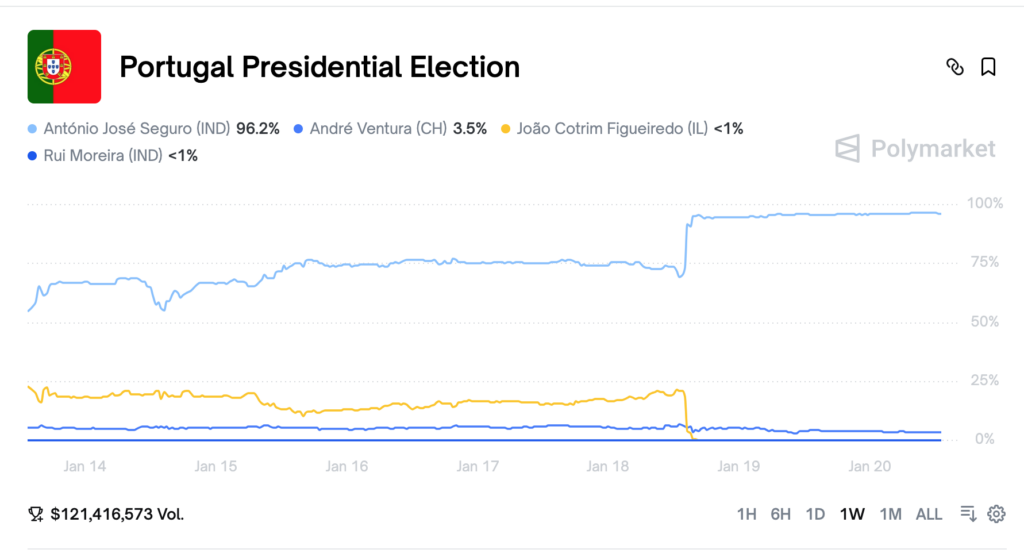The width and height of the screenshot is (1024, 553).
Task: Click the $121,416,573 Vol. text
Action: 117,514
